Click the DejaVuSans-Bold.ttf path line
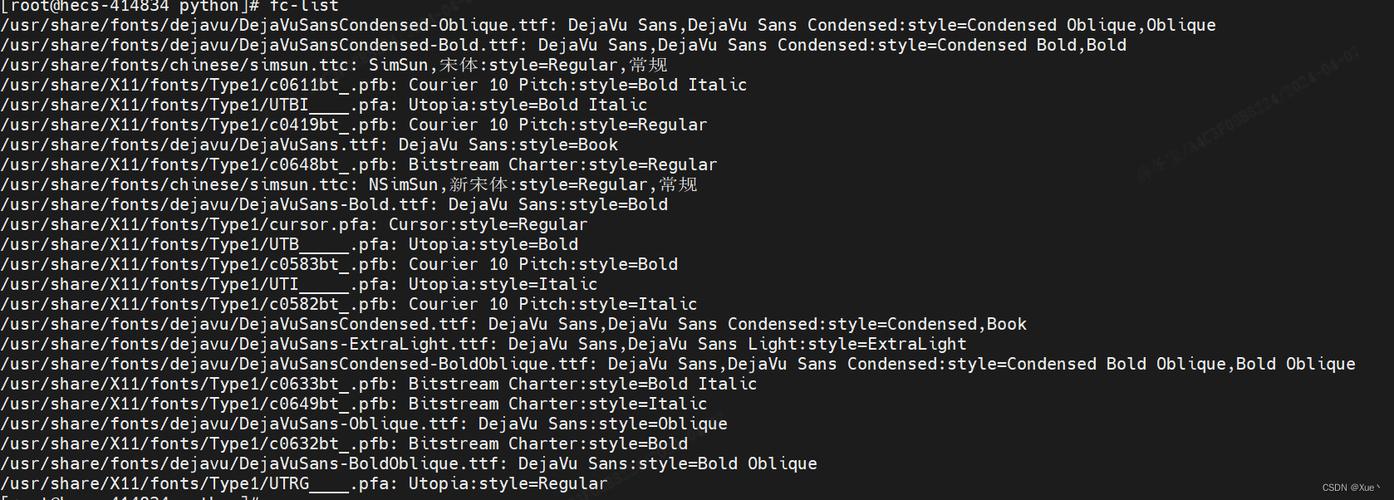The image size is (1394, 500). pos(334,205)
